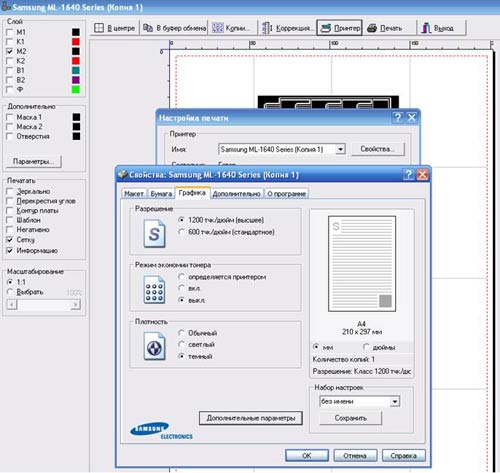Open the Набор настроек dropdown

point(395,401)
